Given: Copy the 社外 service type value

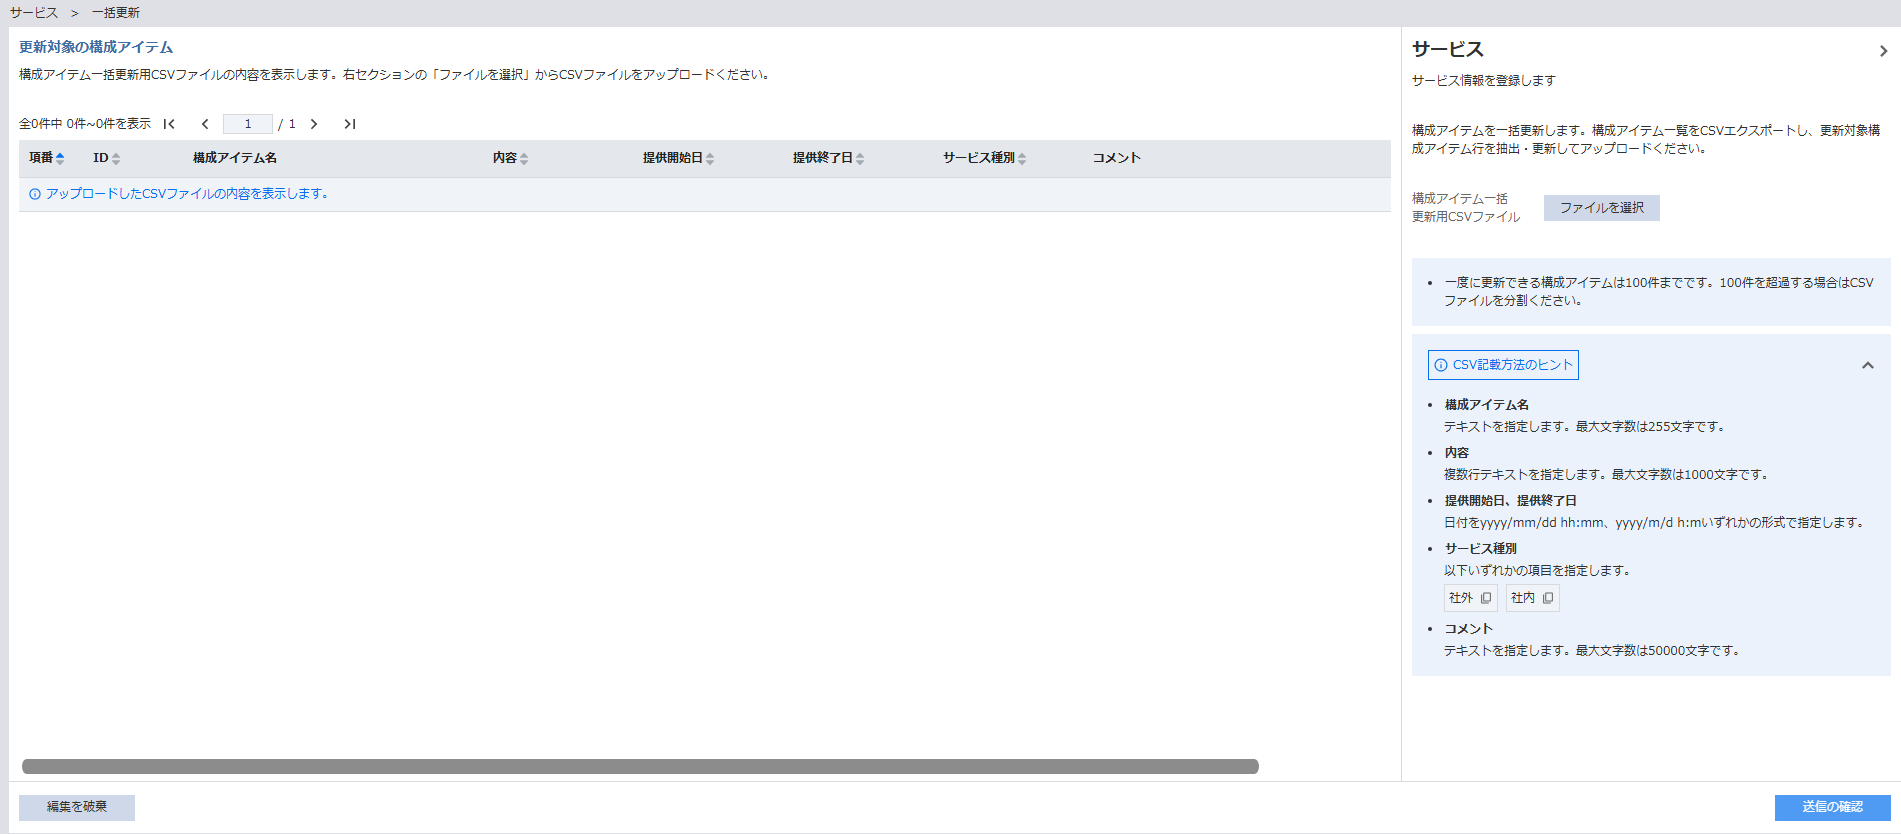Looking at the screenshot, I should point(1486,598).
